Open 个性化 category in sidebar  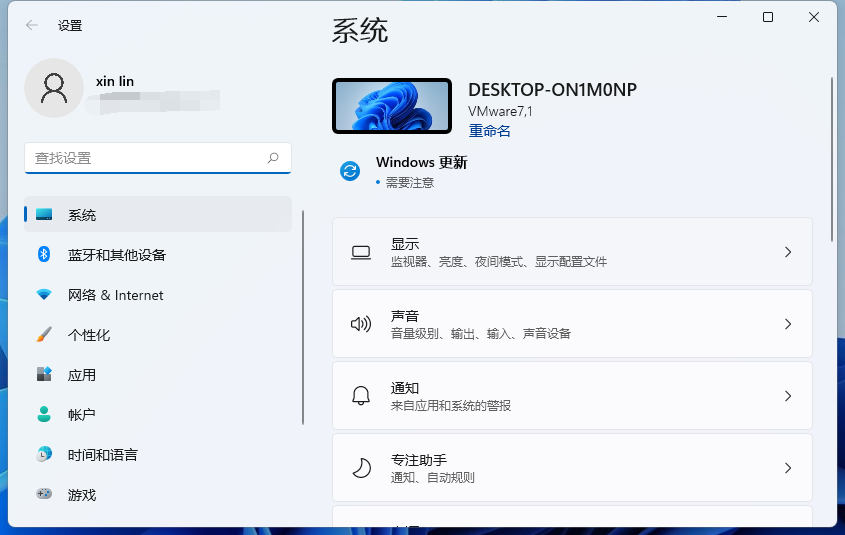(89, 335)
